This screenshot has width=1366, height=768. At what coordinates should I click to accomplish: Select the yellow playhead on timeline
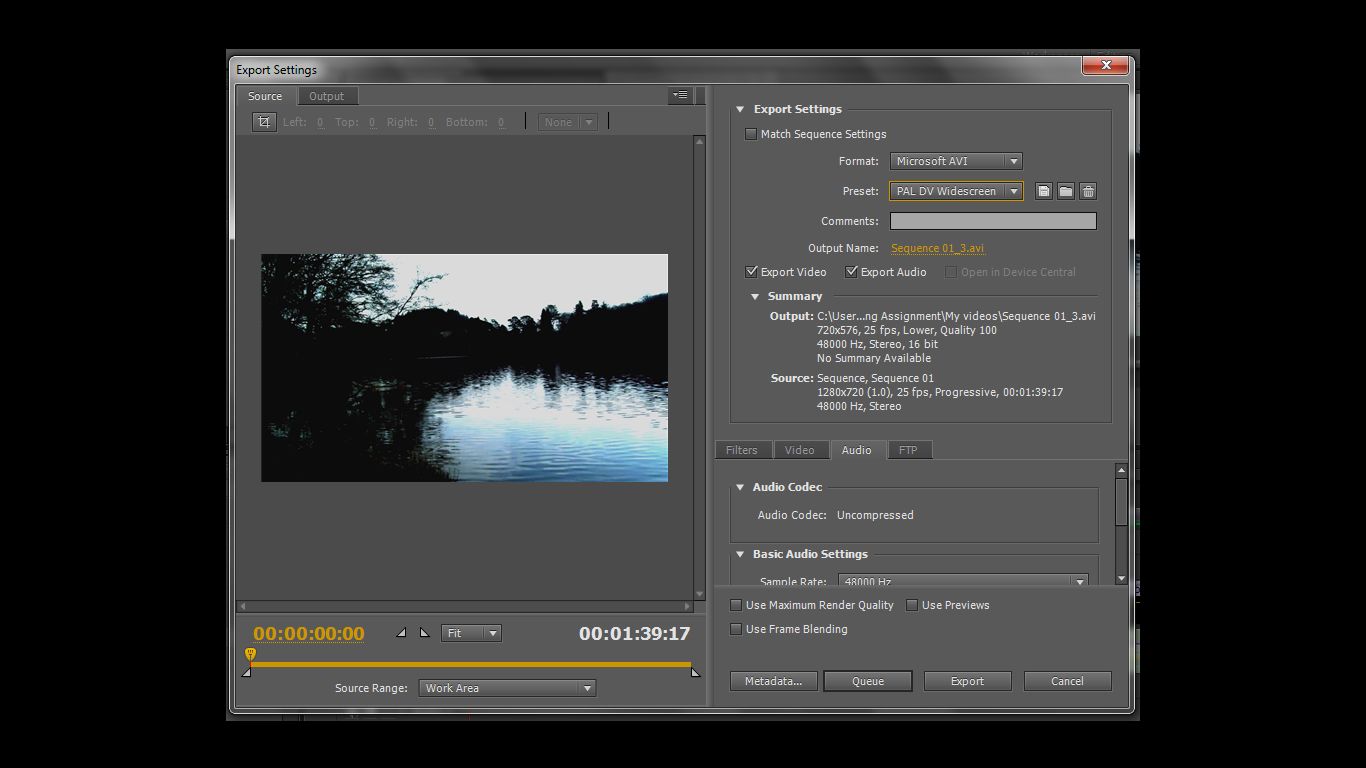click(250, 654)
